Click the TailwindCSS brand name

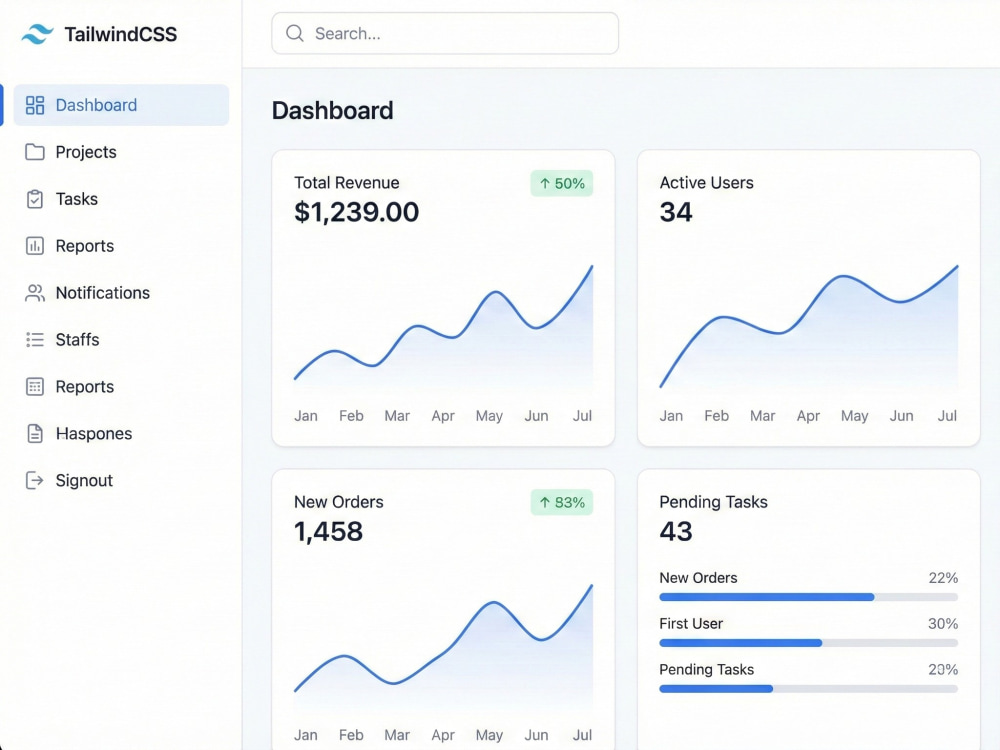[121, 34]
